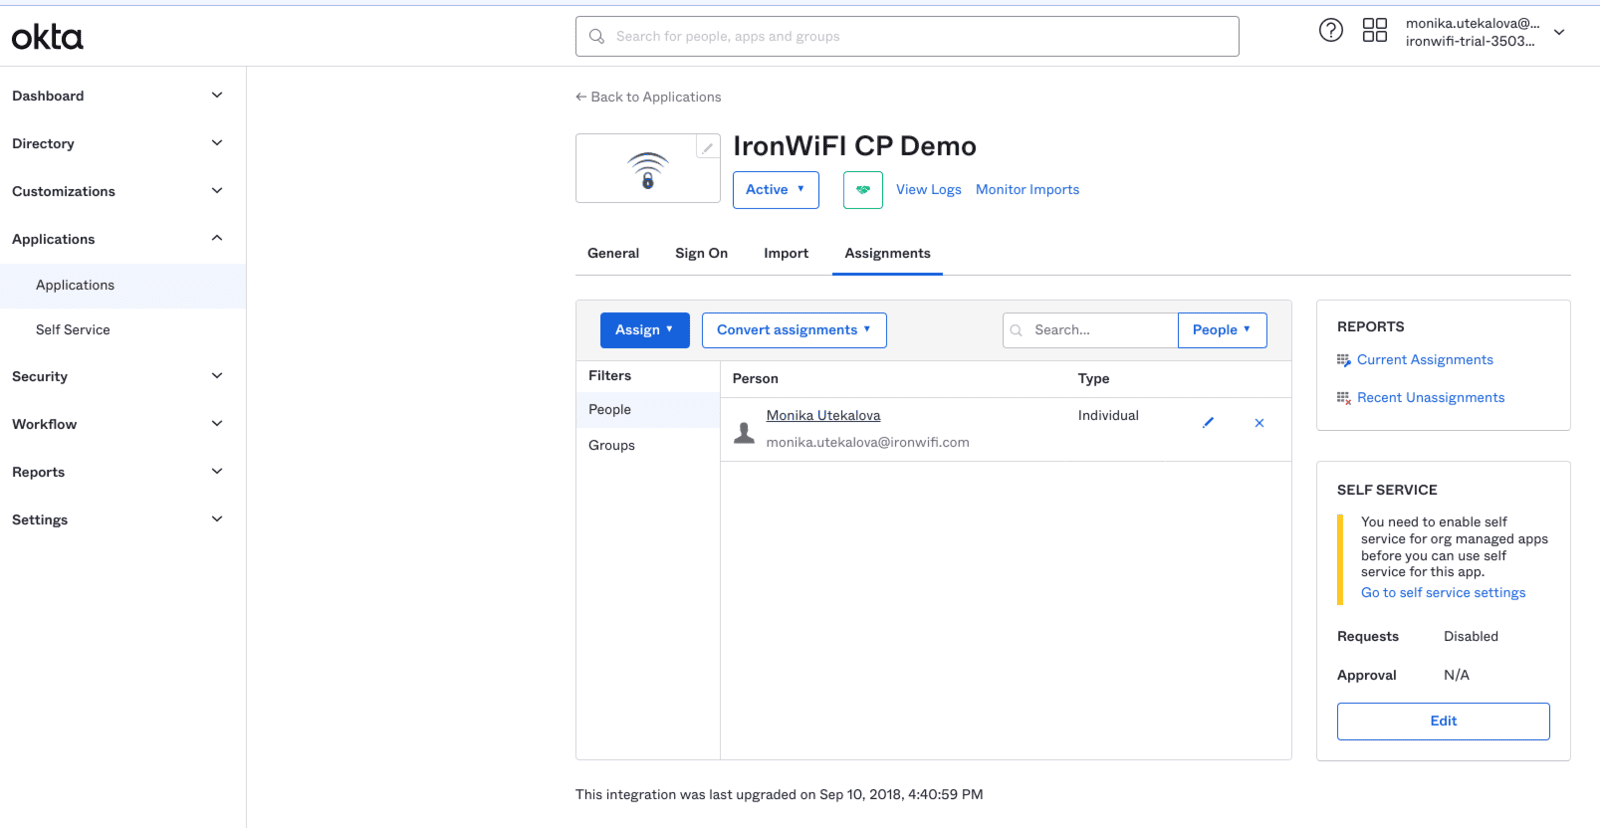Viewport: 1600px width, 828px height.
Task: Click the monika.utekalova@ironwifi.com email text
Action: [x=867, y=443]
